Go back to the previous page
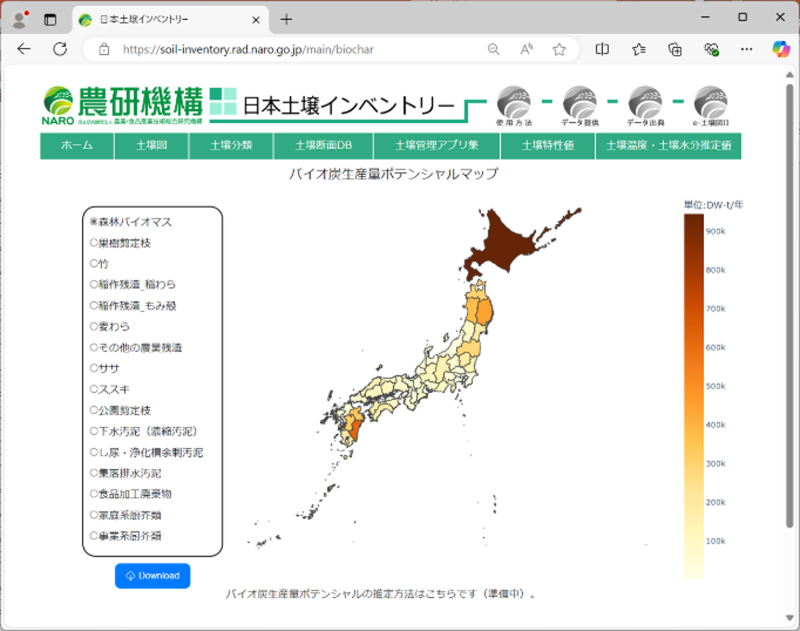The image size is (800, 631). click(x=24, y=49)
